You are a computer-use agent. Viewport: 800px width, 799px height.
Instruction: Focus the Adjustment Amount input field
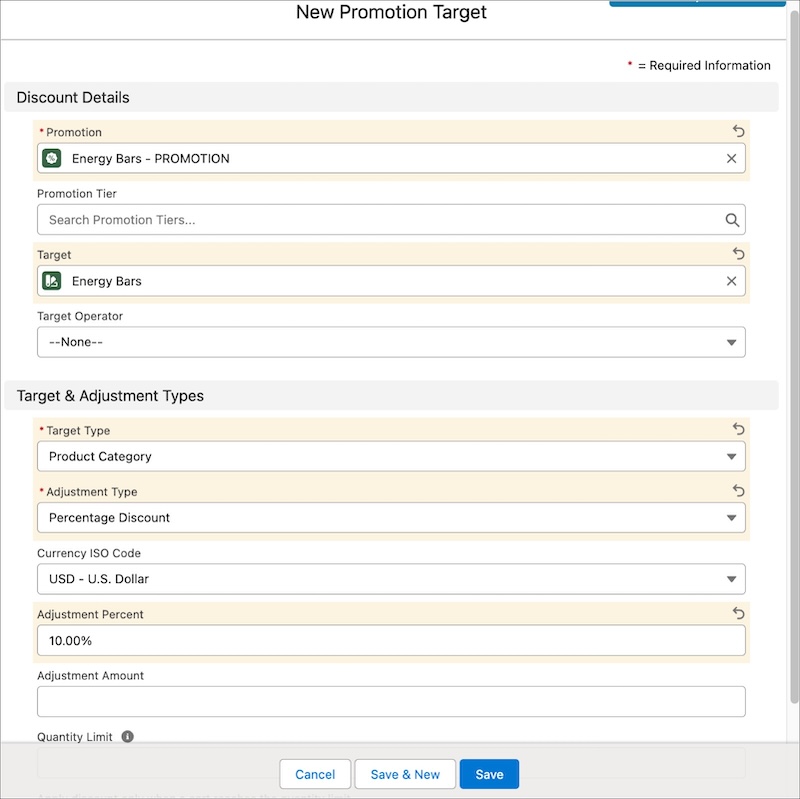point(391,702)
